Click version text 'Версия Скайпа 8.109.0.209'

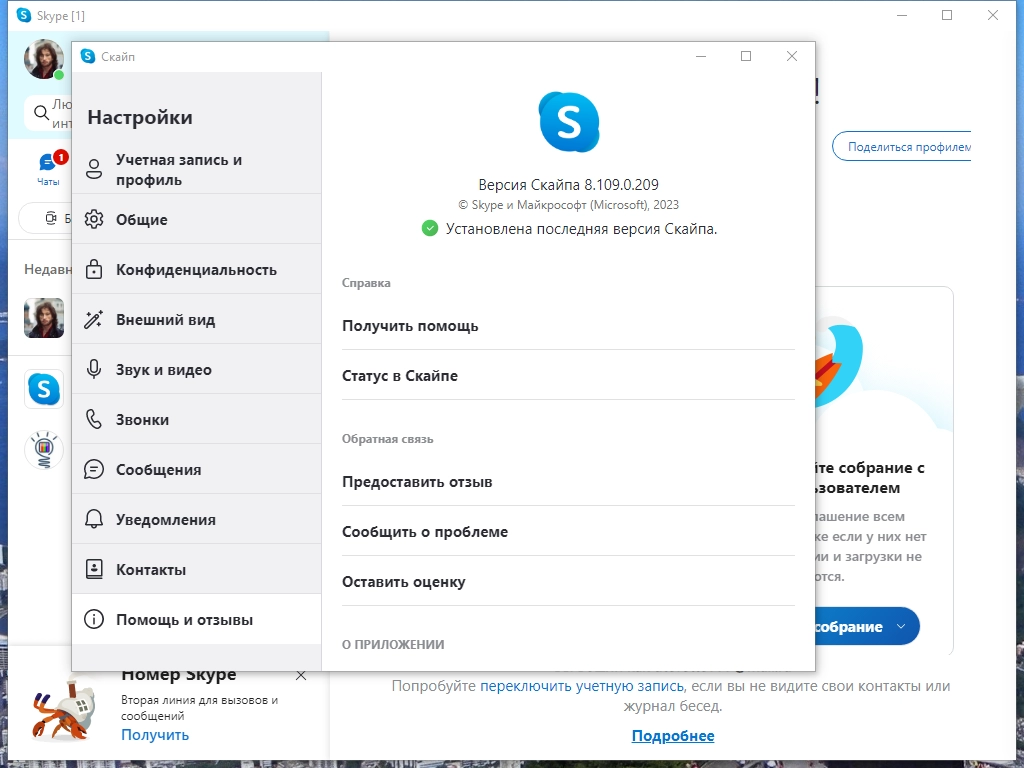coord(568,184)
